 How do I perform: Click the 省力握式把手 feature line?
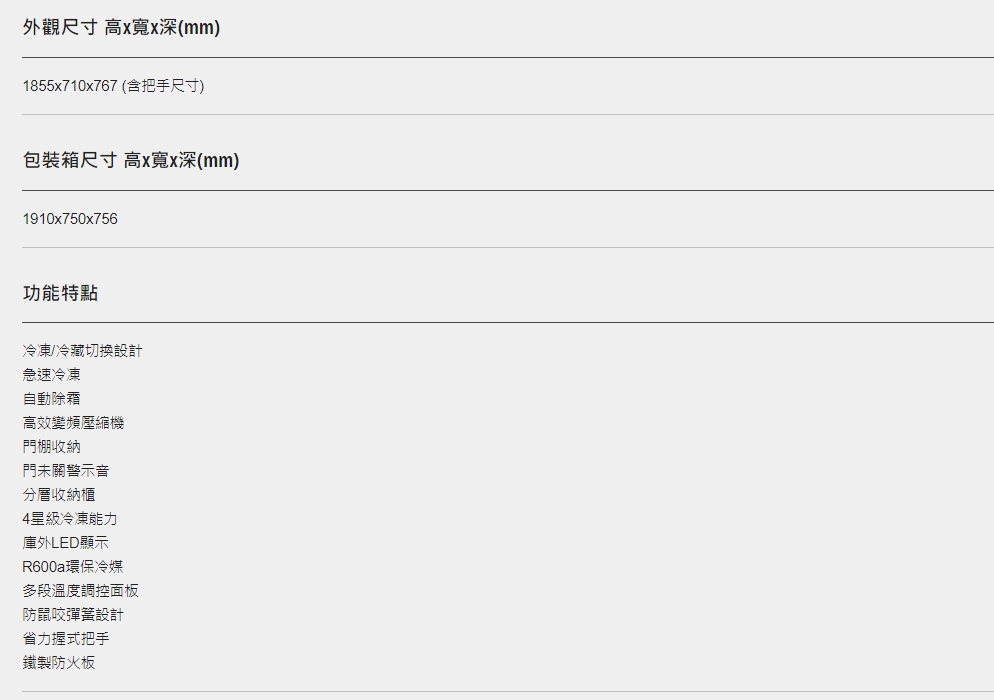[x=66, y=638]
